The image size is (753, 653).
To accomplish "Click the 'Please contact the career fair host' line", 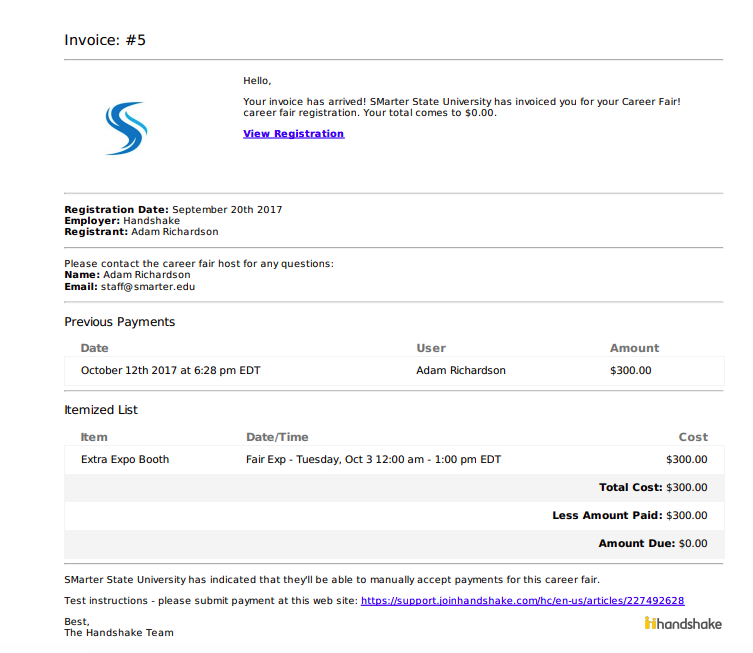I will [x=199, y=264].
